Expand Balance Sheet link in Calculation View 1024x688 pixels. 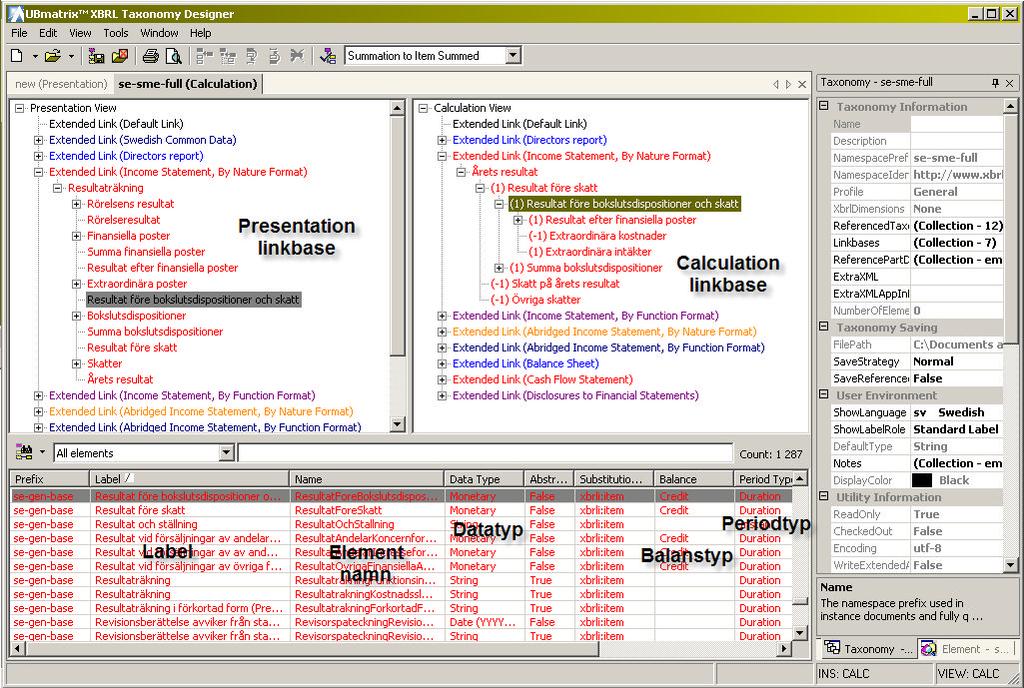442,364
